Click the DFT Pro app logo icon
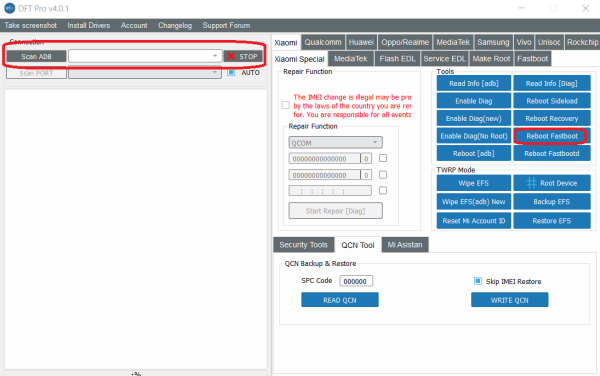The width and height of the screenshot is (600, 376). coord(9,8)
